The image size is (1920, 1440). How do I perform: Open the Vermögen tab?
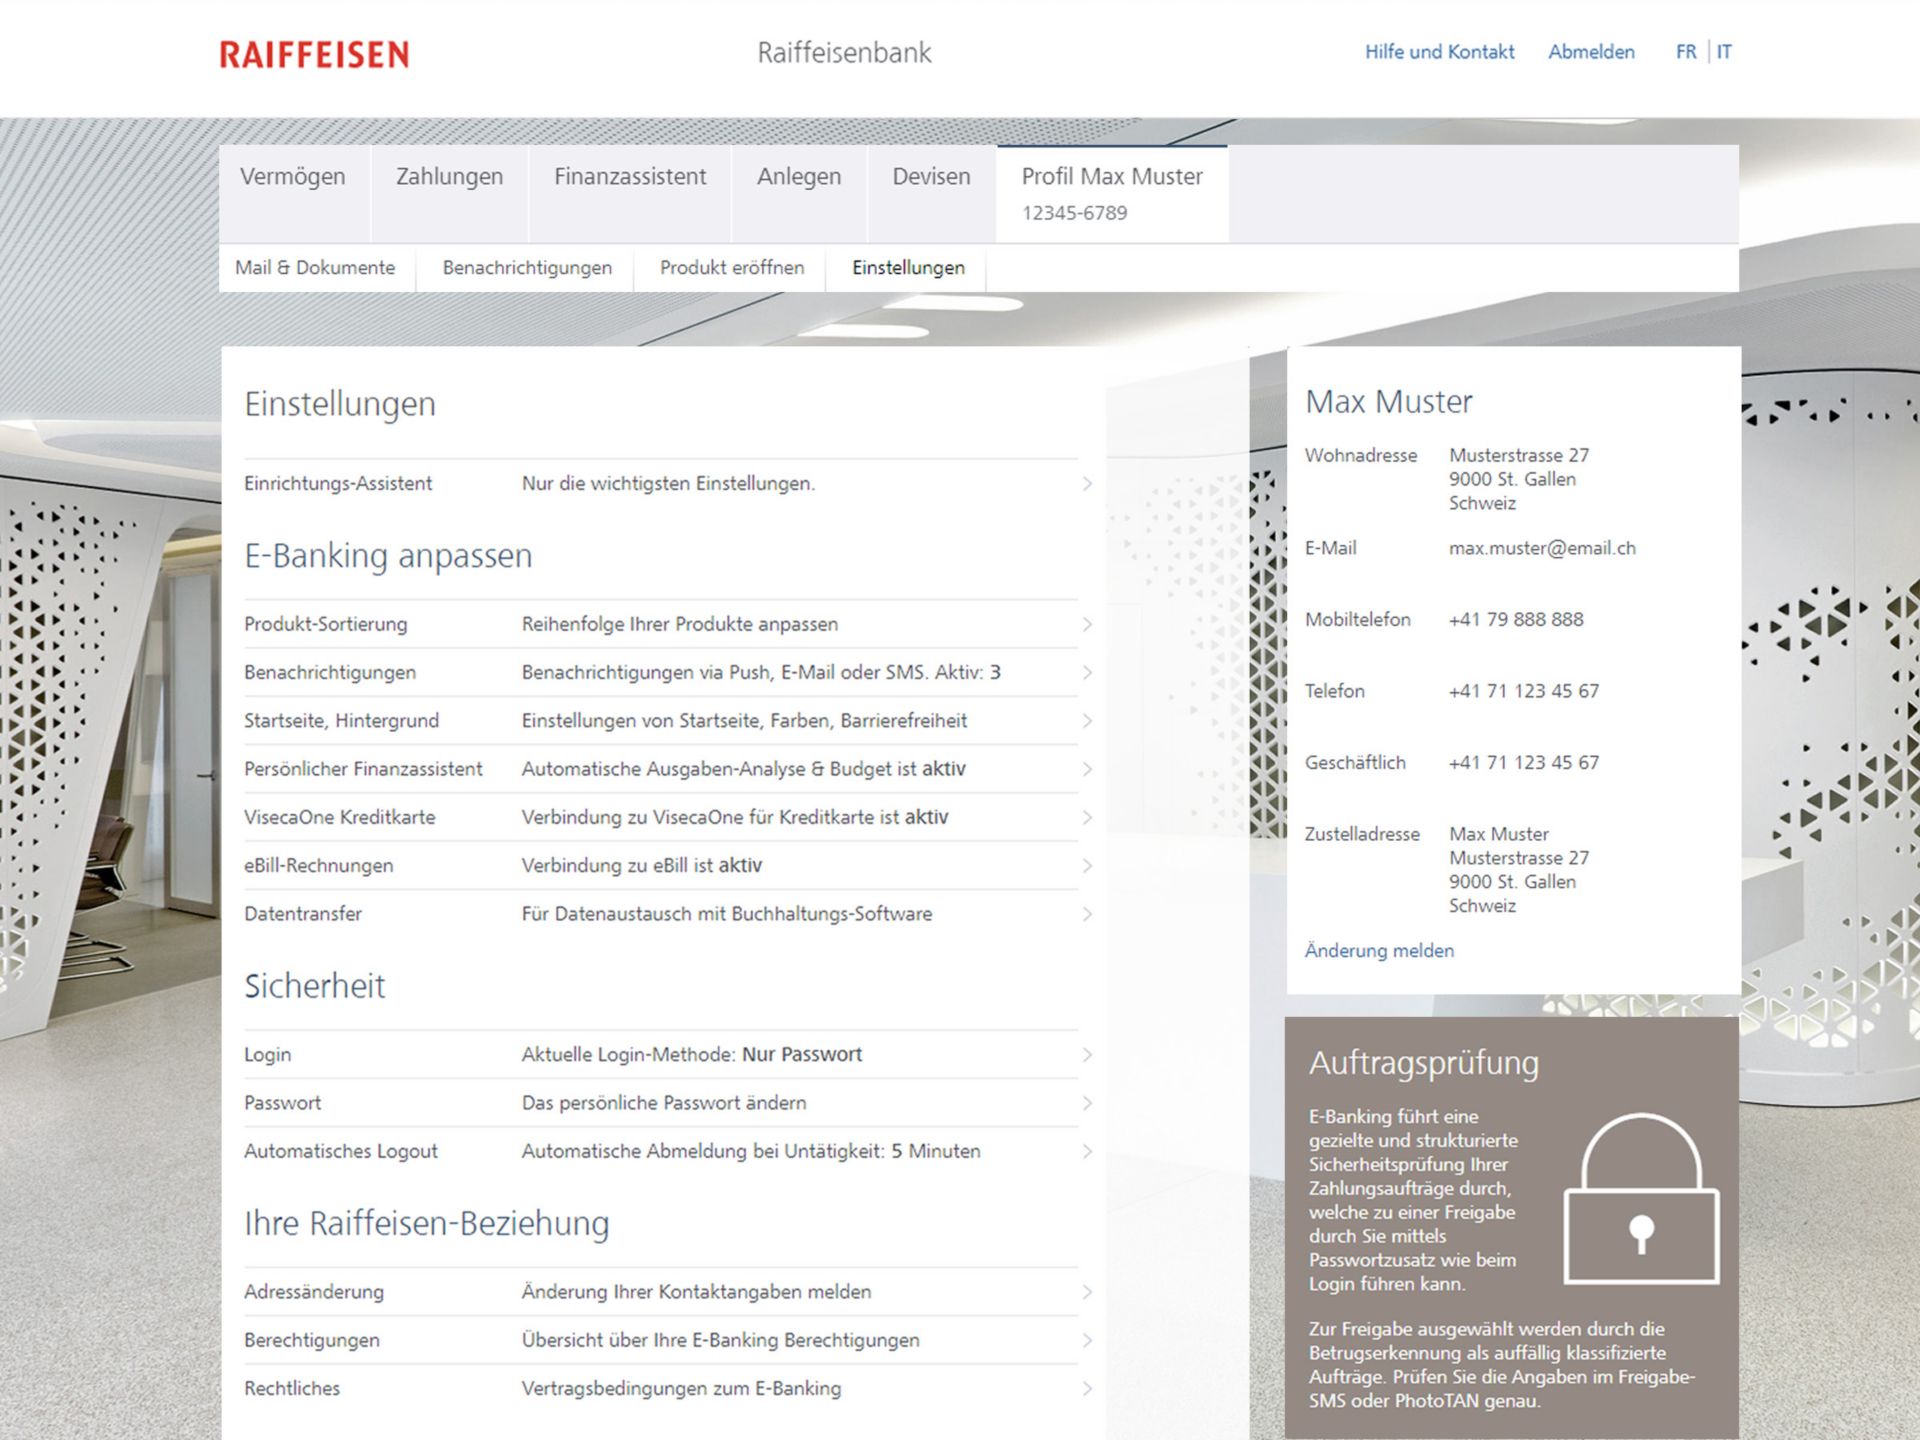pos(292,176)
